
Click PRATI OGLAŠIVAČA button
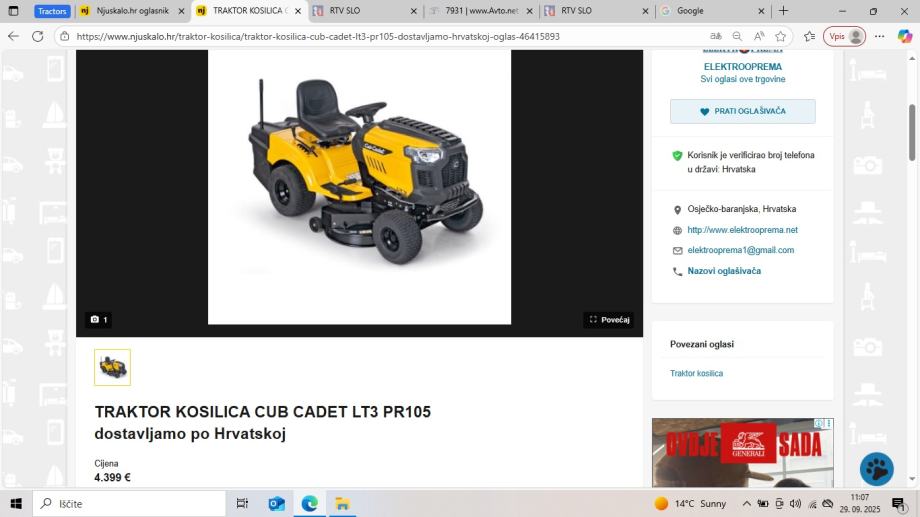742,111
